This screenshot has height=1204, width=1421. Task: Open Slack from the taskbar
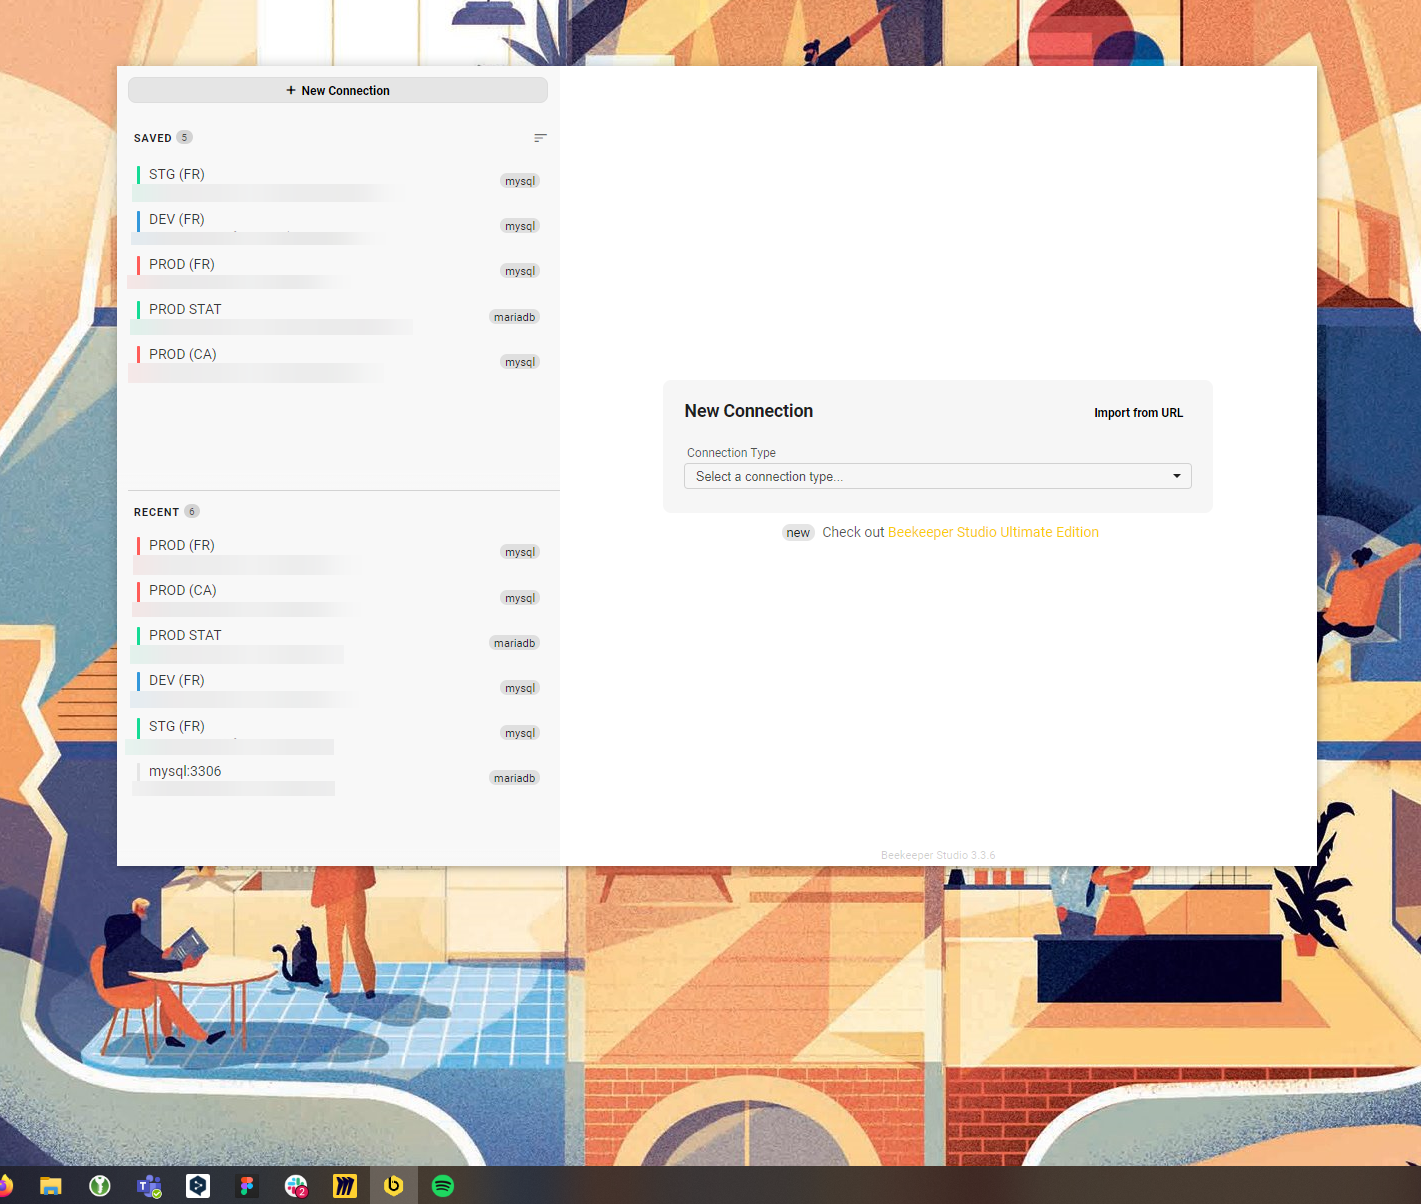click(296, 1186)
